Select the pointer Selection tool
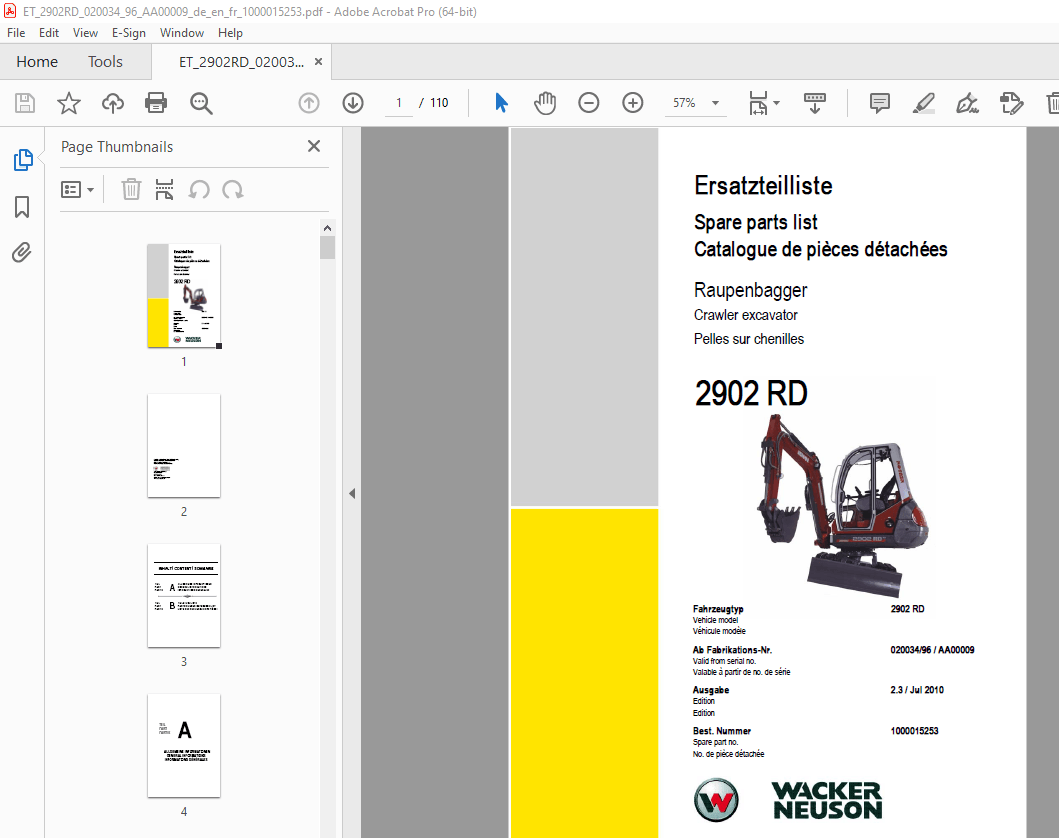The height and width of the screenshot is (838, 1059). pos(500,103)
